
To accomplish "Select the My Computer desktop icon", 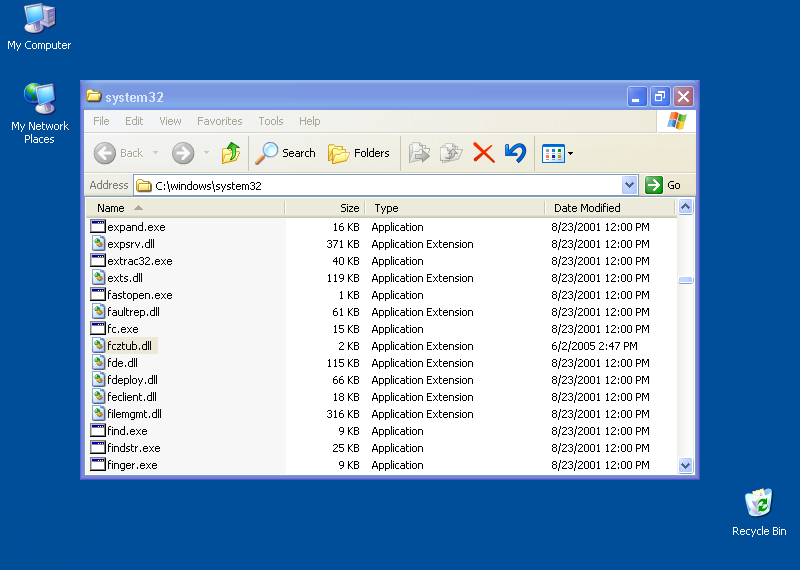I will pyautogui.click(x=39, y=19).
